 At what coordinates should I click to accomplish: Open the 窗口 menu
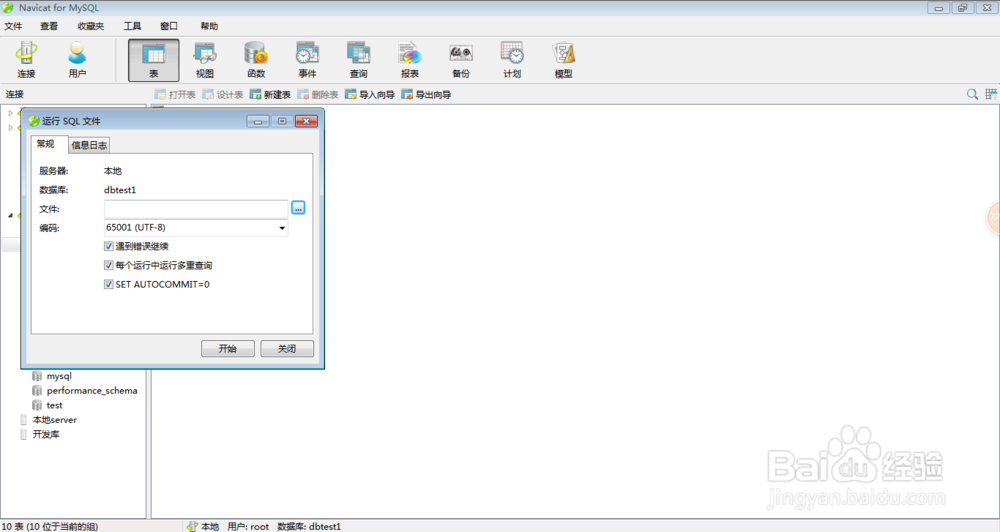click(168, 26)
